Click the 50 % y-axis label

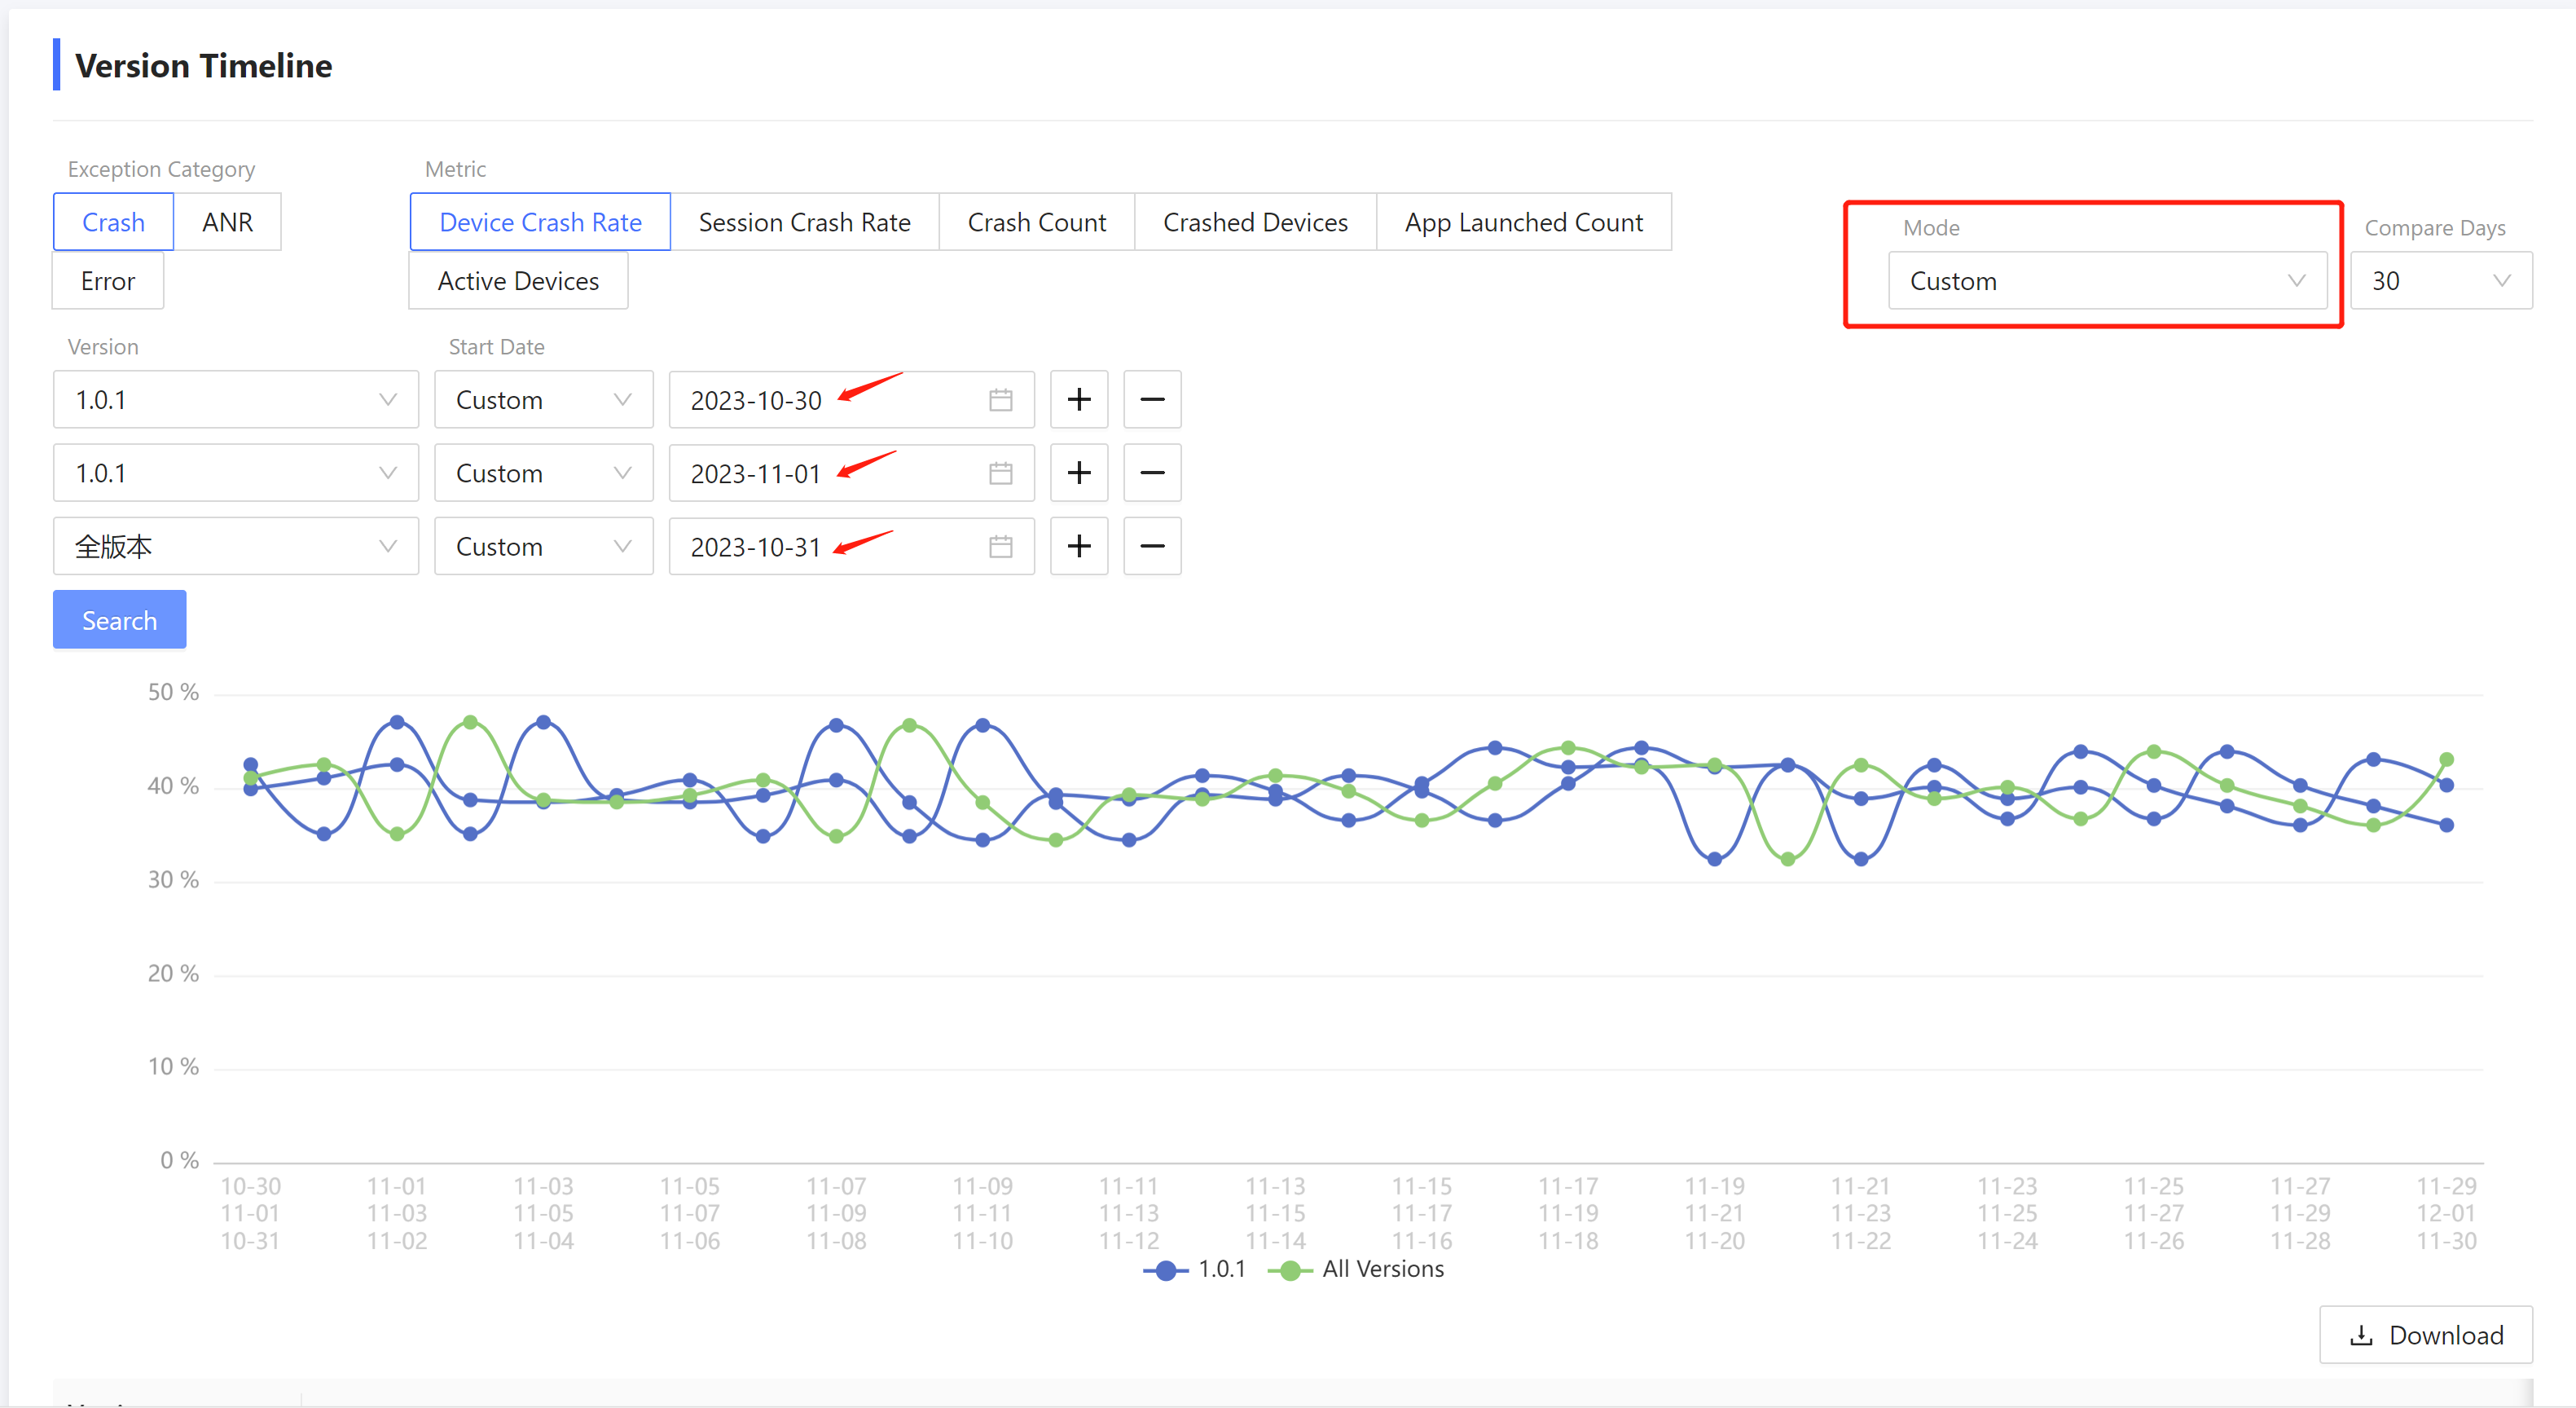[173, 692]
